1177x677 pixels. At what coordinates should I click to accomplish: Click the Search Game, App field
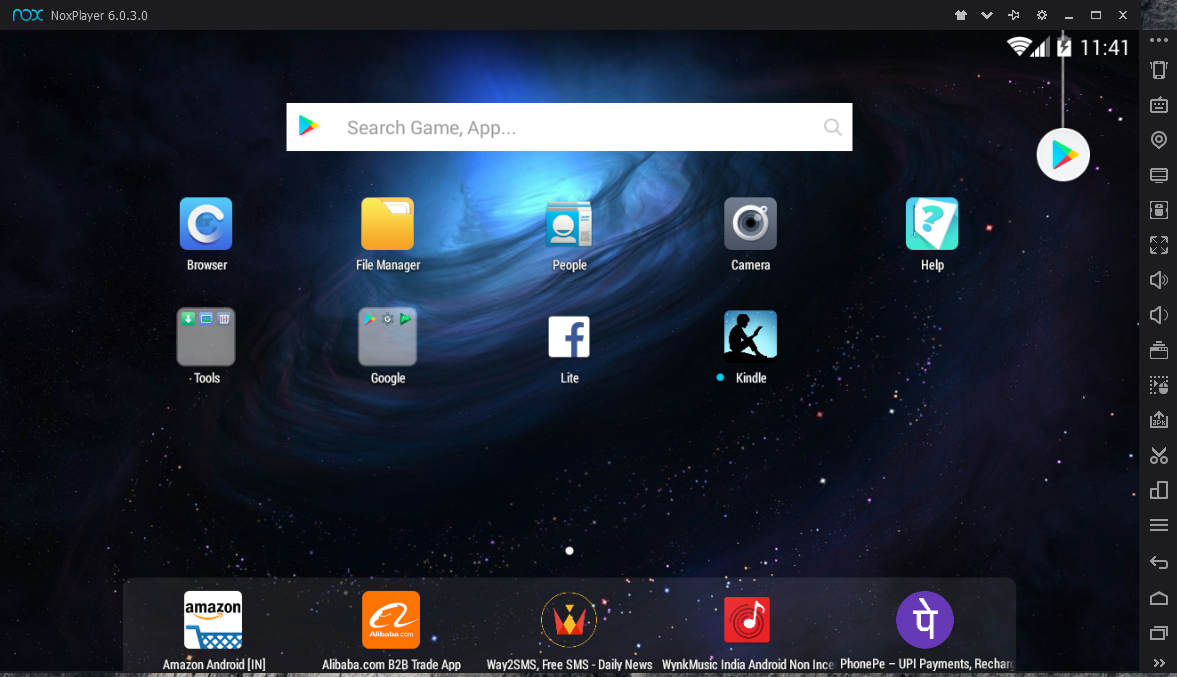(x=569, y=127)
